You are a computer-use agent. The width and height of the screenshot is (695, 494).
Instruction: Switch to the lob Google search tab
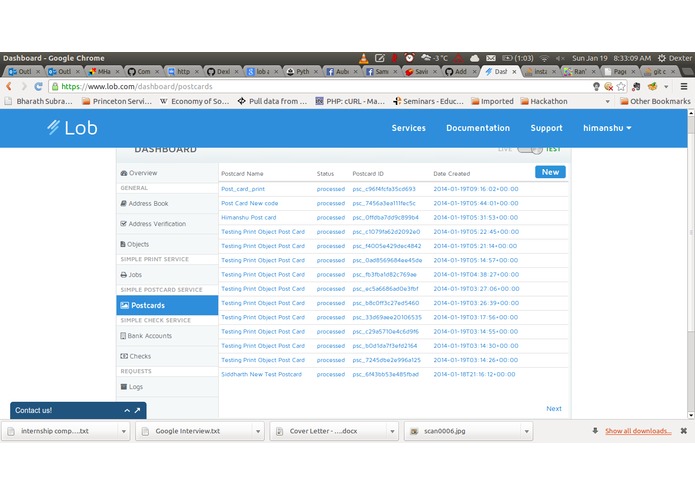262,71
